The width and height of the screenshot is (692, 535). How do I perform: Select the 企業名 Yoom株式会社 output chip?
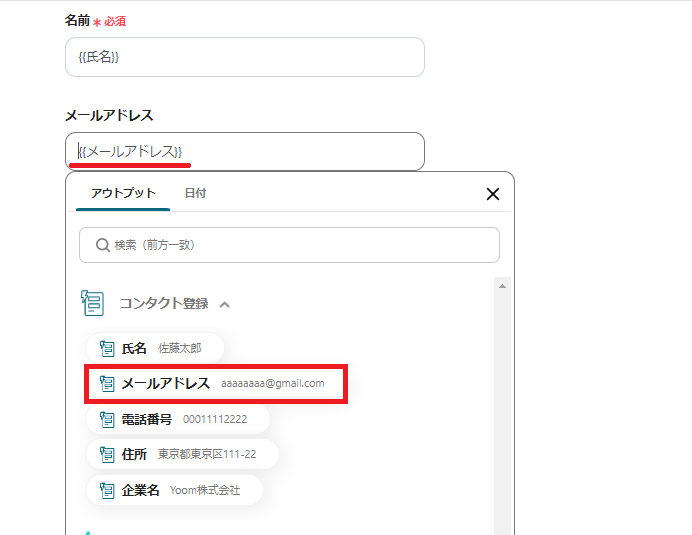click(174, 490)
